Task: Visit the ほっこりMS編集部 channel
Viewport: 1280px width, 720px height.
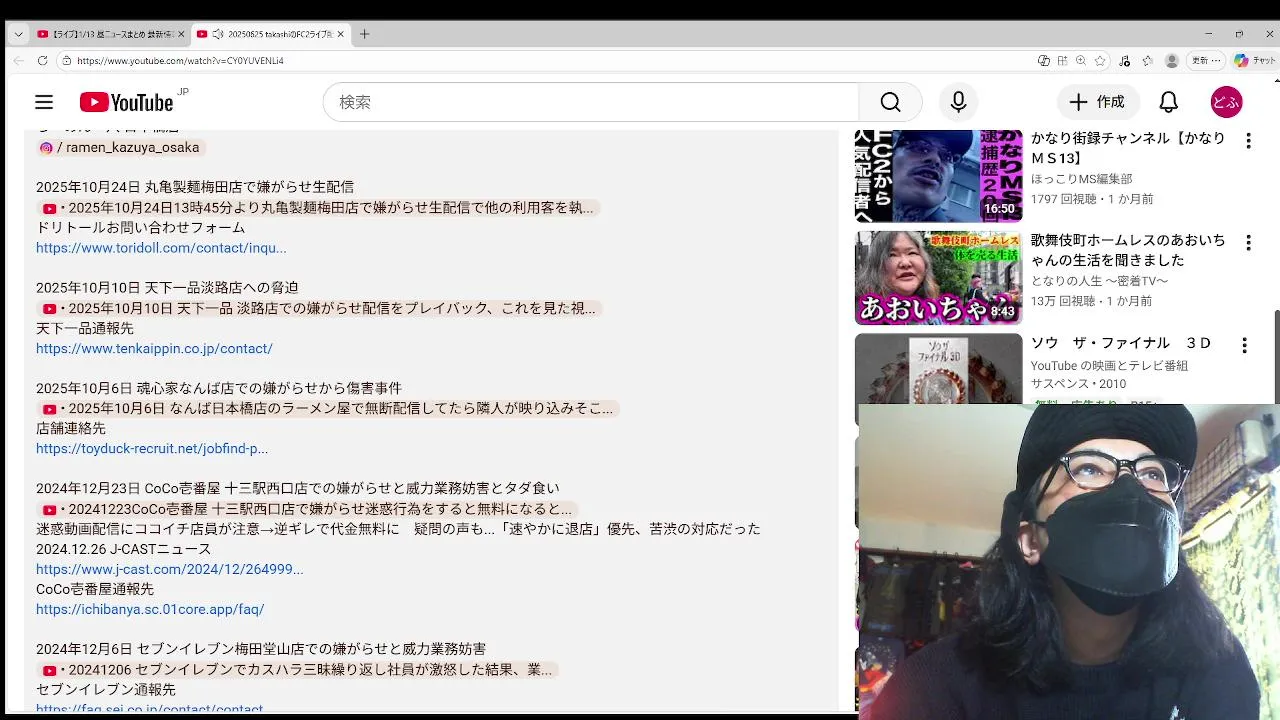Action: (x=1082, y=179)
